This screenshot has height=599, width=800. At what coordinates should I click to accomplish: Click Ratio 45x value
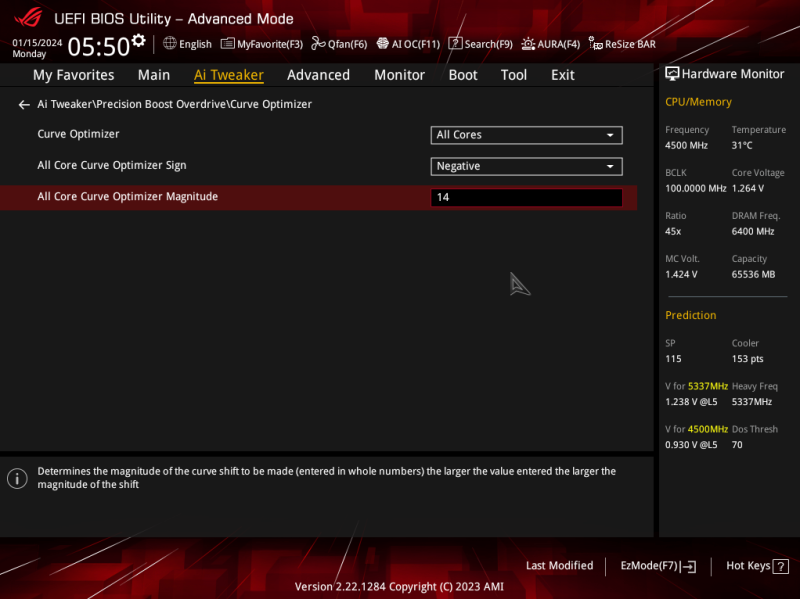pos(673,232)
